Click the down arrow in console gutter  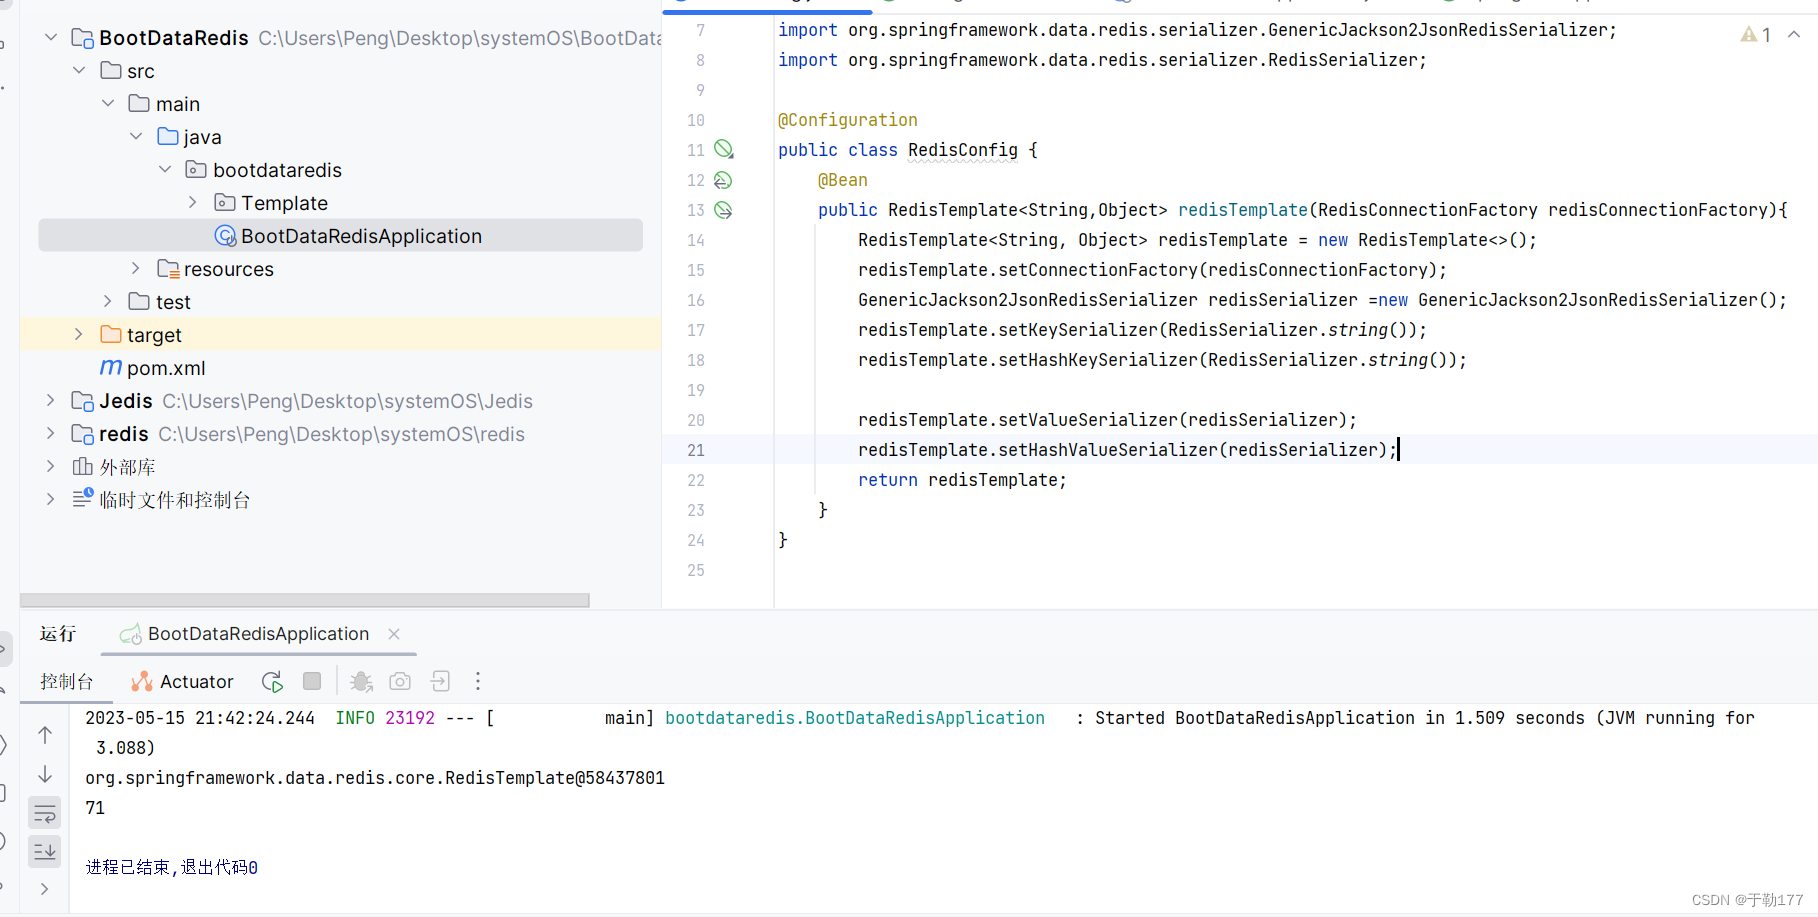(x=45, y=775)
